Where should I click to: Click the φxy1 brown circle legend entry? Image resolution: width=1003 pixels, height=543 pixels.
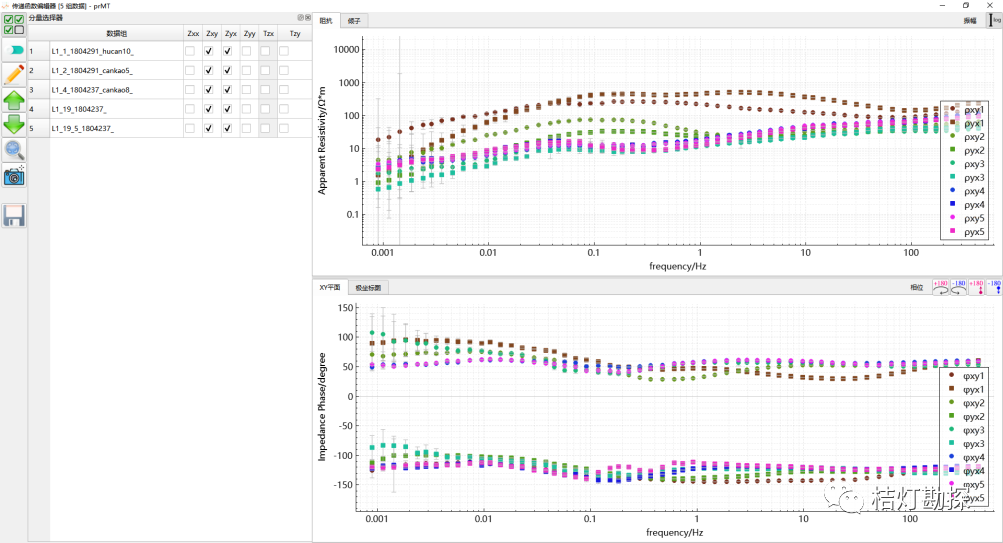tap(967, 375)
